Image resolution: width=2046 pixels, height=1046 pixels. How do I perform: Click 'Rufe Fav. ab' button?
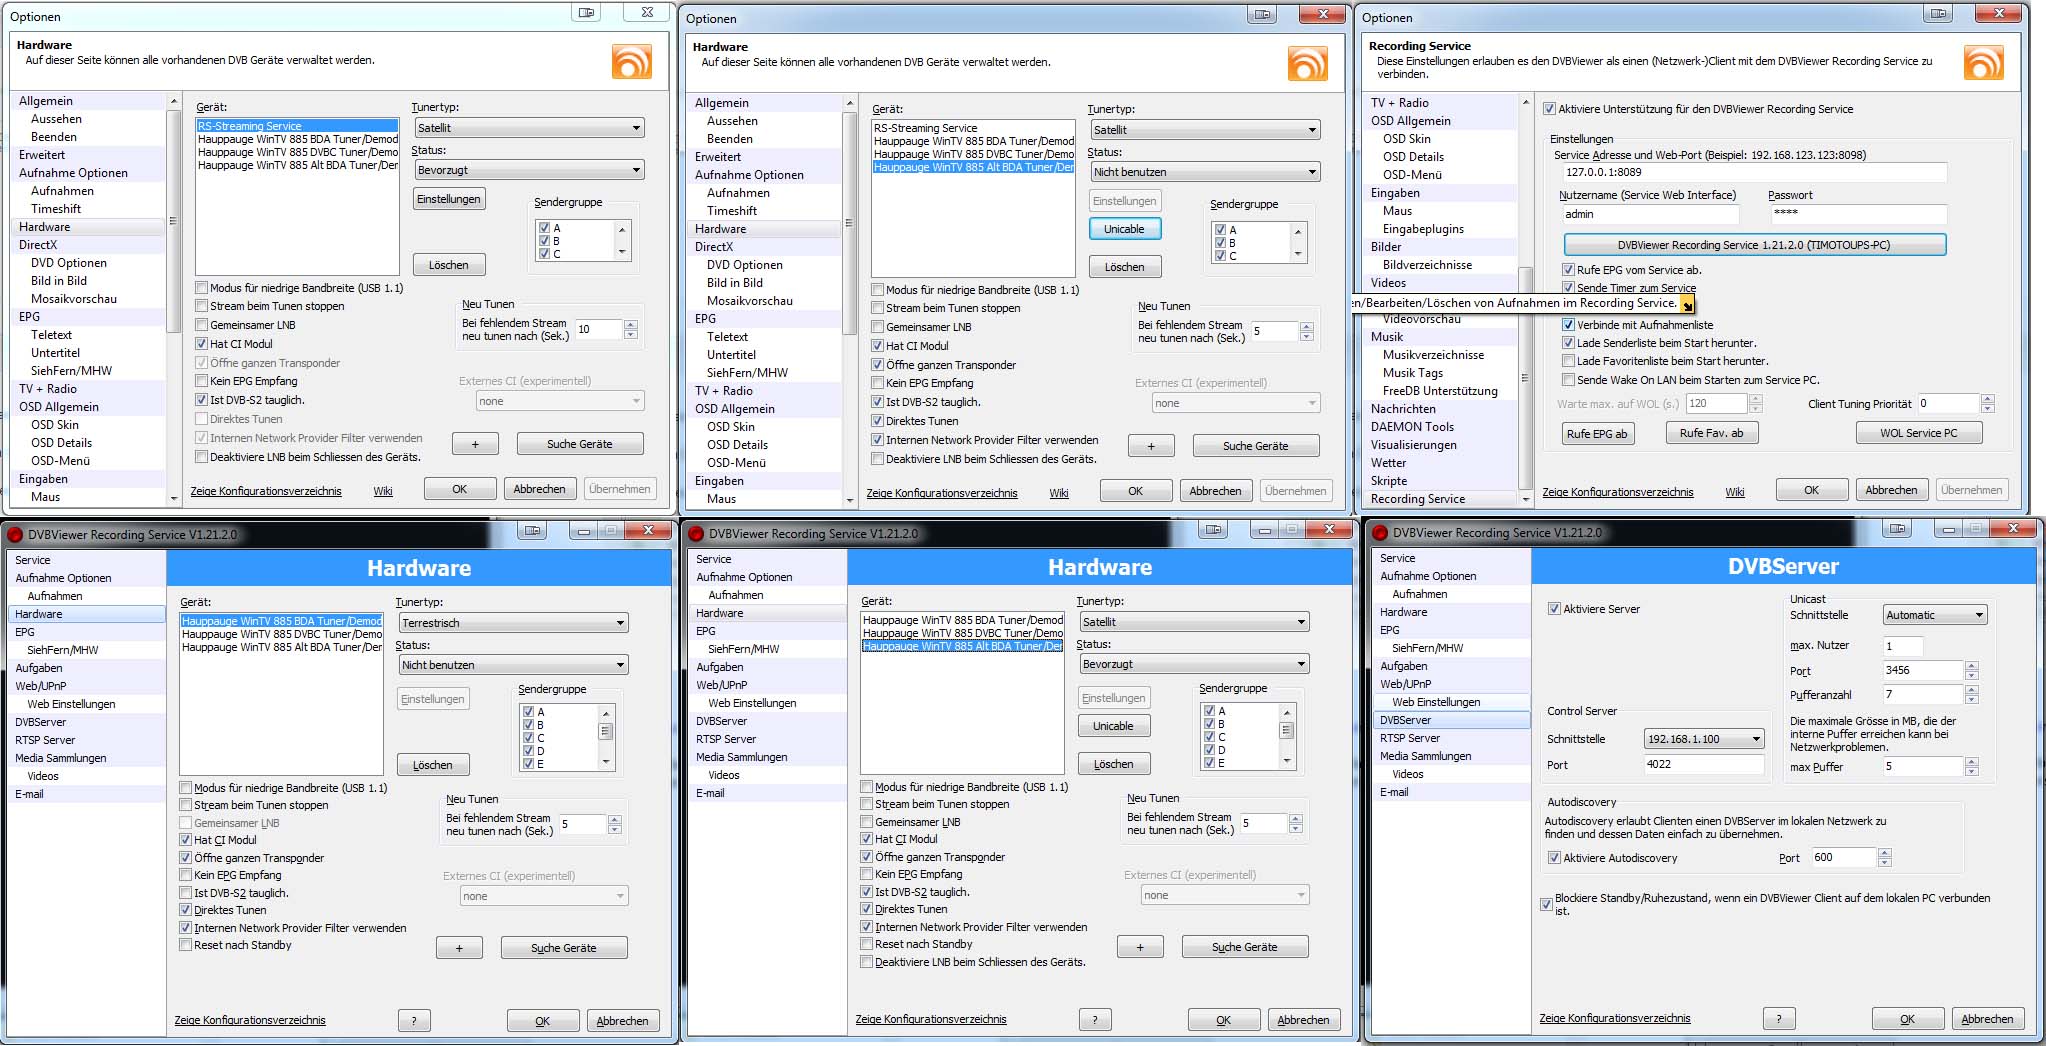click(1711, 433)
